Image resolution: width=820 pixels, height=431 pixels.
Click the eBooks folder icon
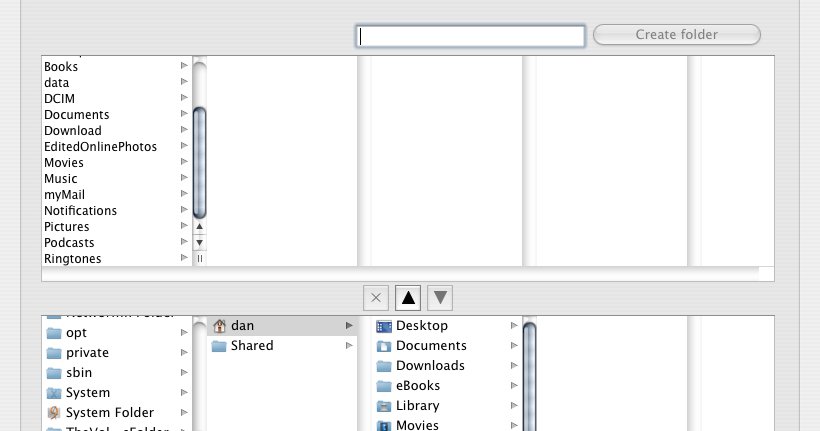pos(384,386)
